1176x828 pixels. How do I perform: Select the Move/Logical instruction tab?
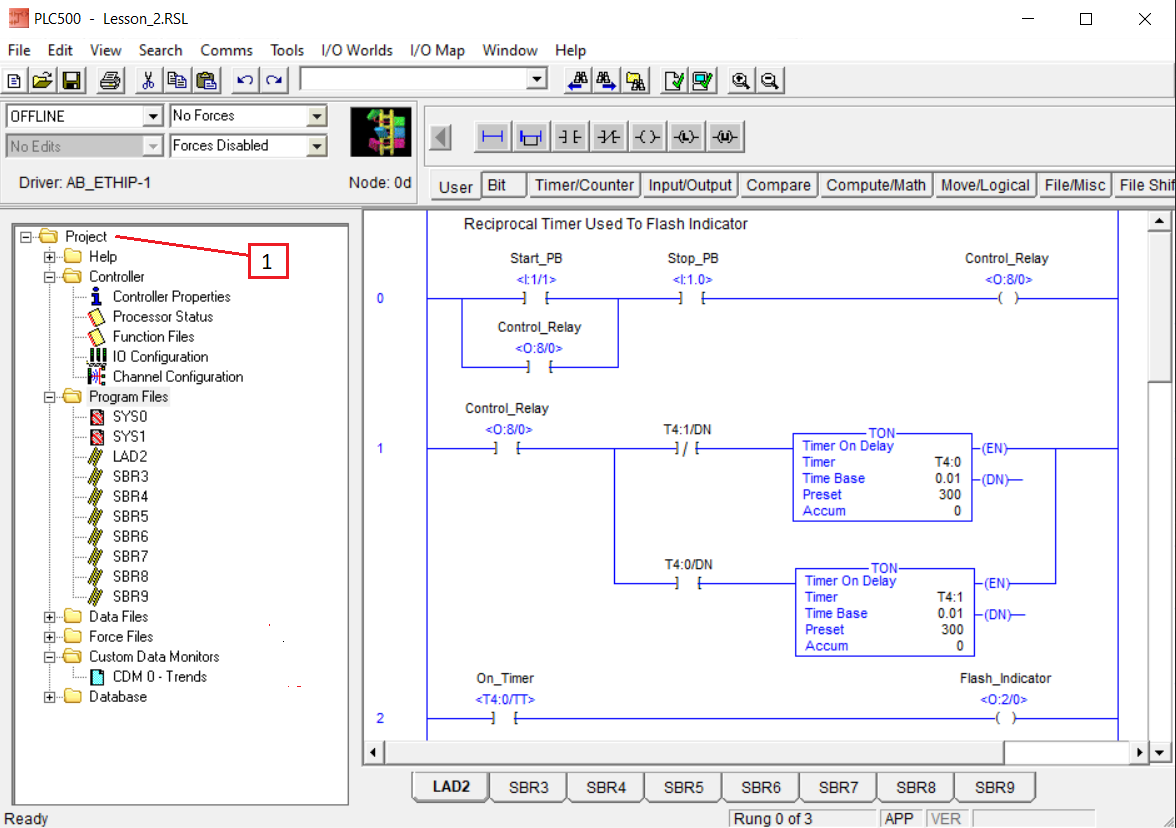click(x=985, y=185)
